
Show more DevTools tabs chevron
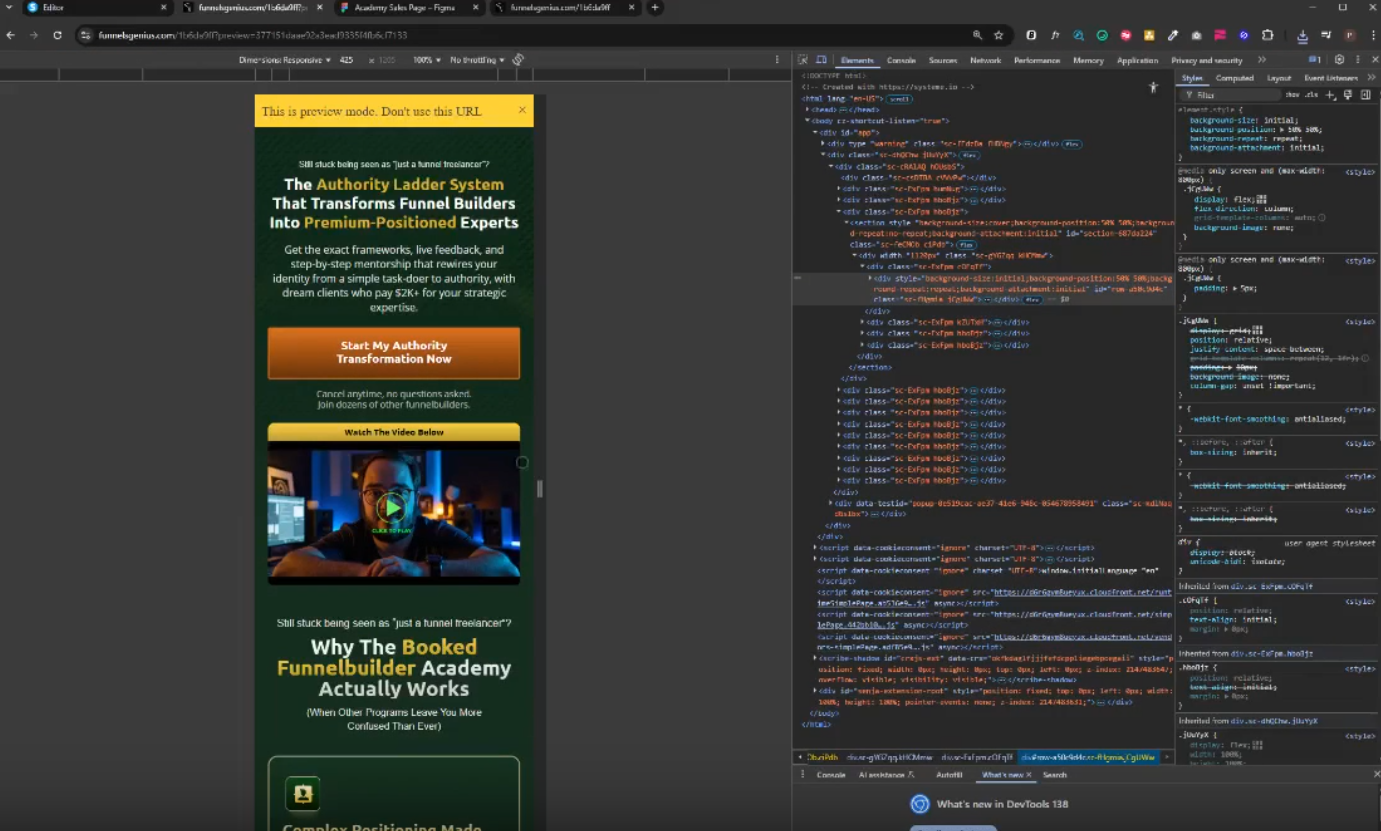[x=1262, y=60]
